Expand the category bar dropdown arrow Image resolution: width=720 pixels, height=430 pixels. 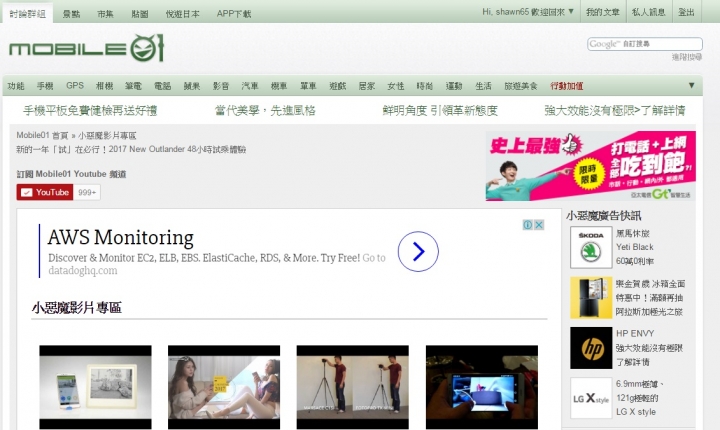pos(692,85)
